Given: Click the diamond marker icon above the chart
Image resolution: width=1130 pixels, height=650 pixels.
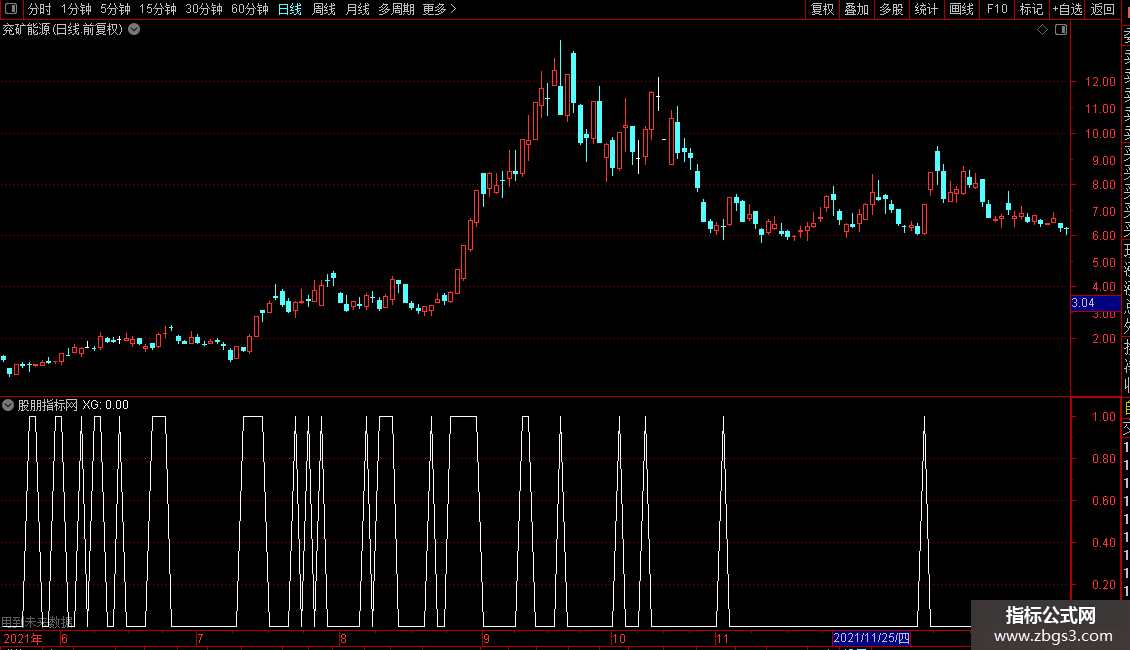Looking at the screenshot, I should click(1042, 30).
